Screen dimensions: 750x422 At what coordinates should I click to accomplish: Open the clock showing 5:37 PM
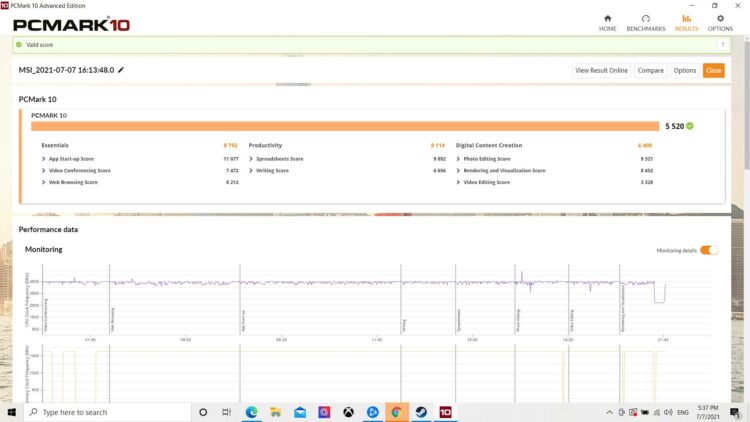pyautogui.click(x=708, y=412)
